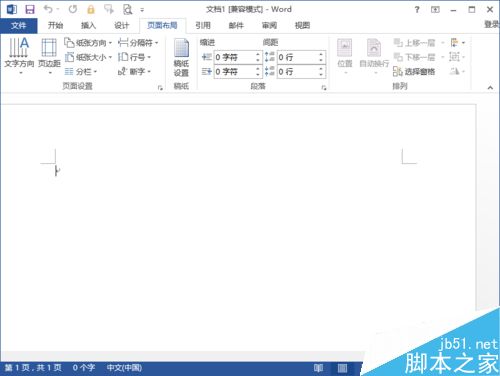Image resolution: width=500 pixels, height=376 pixels.
Task: Click the Word application icon in title bar
Action: (x=12, y=9)
